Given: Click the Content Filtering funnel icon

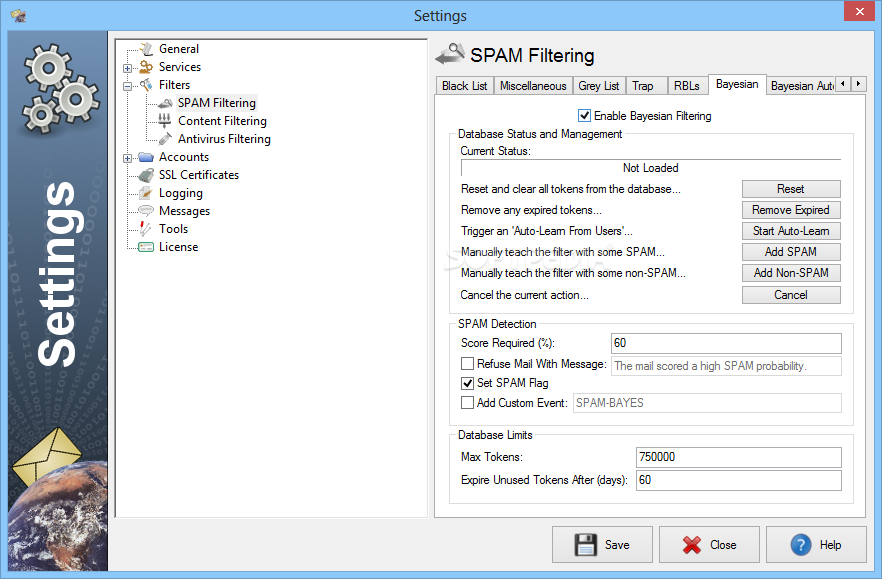Looking at the screenshot, I should [x=165, y=121].
